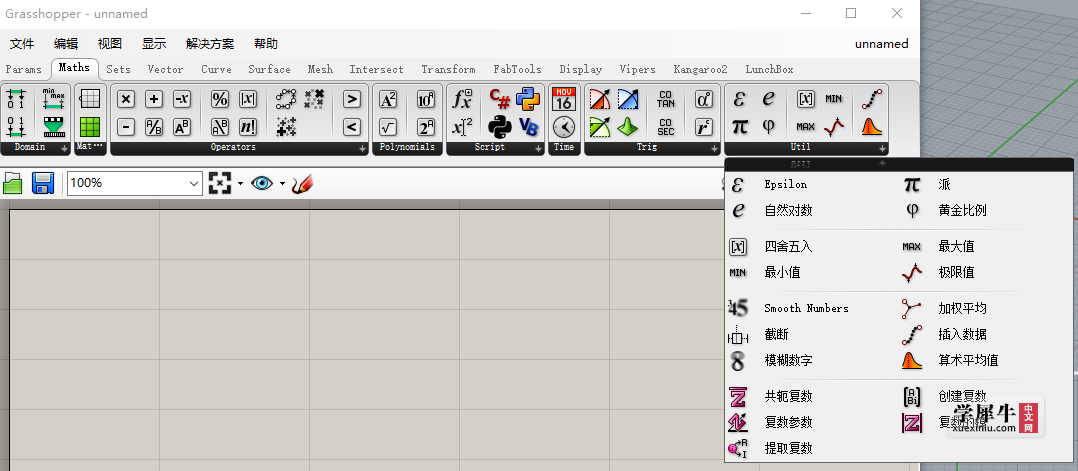This screenshot has height=471, width=1078.
Task: Select the Factorial n! icon
Action: tap(248, 127)
